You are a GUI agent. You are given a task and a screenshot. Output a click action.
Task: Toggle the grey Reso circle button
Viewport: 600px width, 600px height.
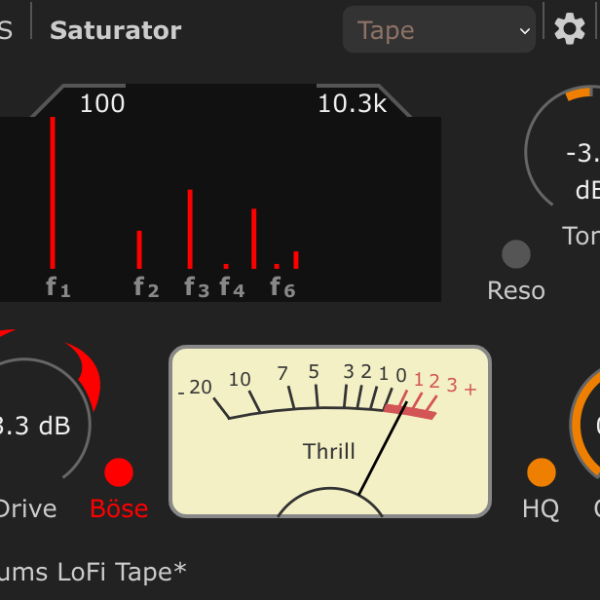(x=516, y=255)
